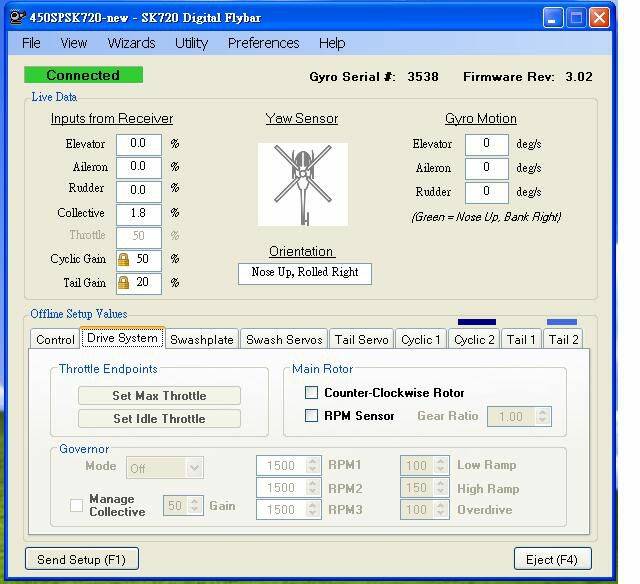Screen dimensions: 640x584
Task: Click the app icon in title bar
Action: click(13, 17)
